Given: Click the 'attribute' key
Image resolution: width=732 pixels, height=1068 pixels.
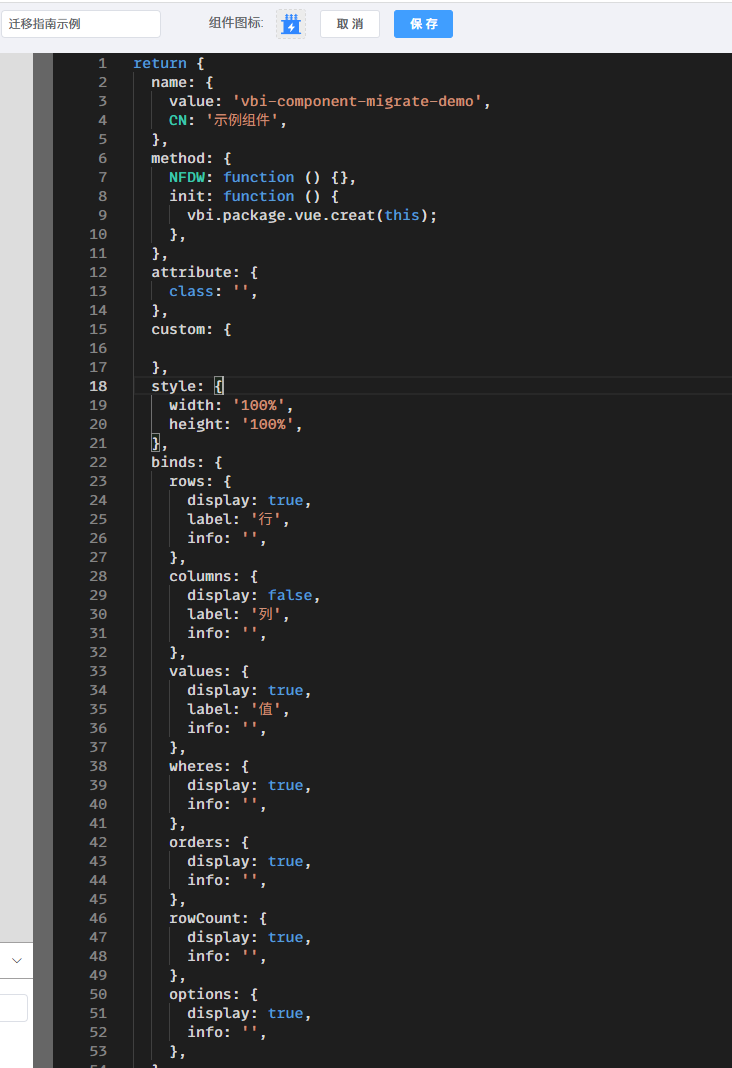Looking at the screenshot, I should coord(191,272).
